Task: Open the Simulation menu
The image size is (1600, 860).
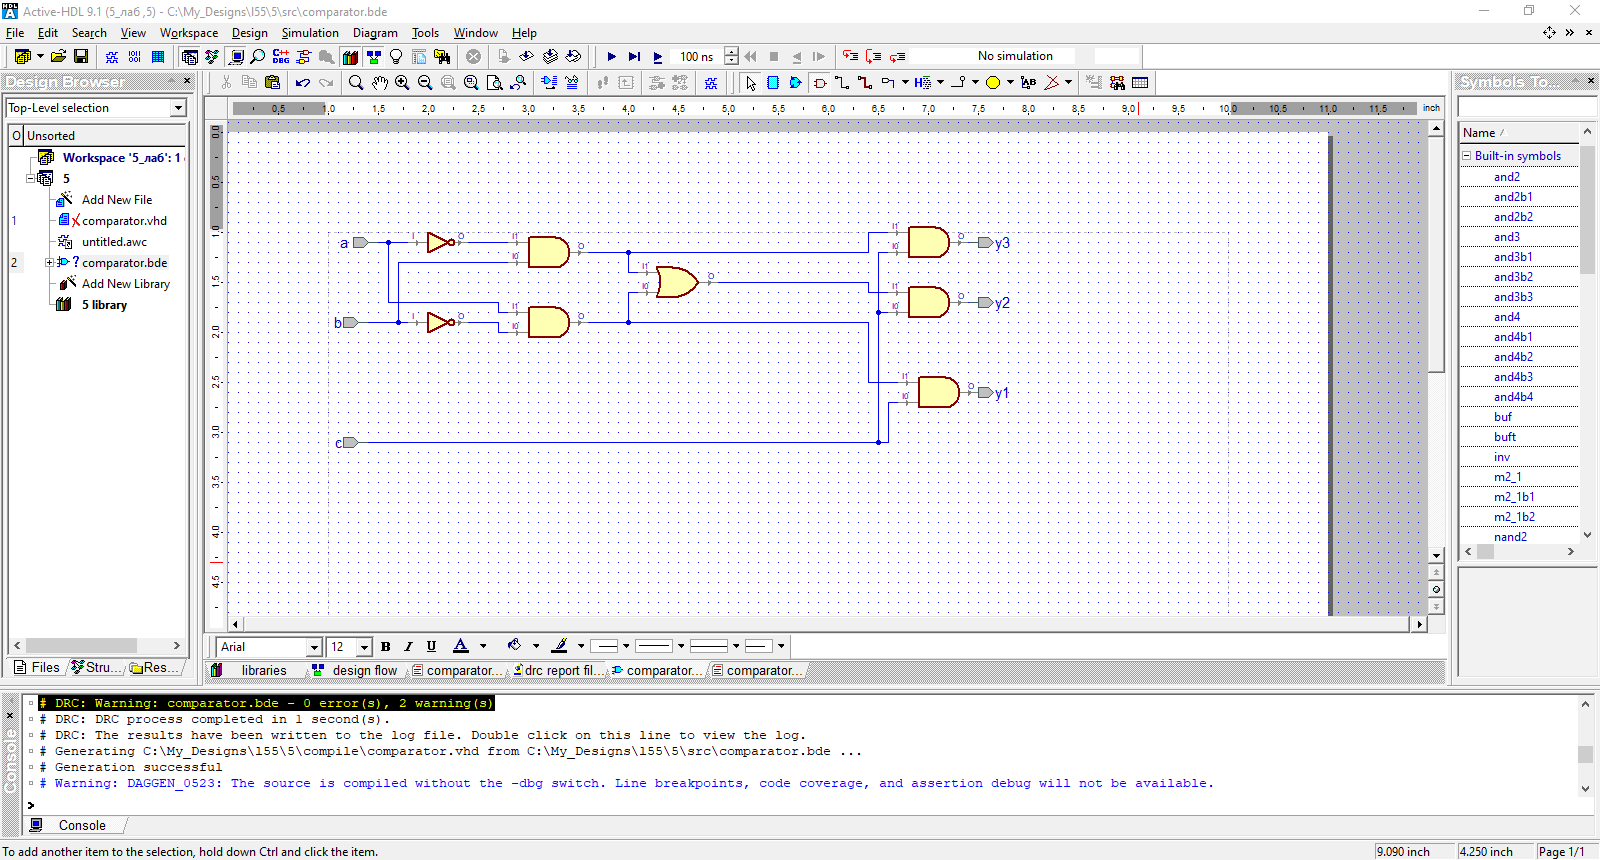Action: click(x=310, y=33)
